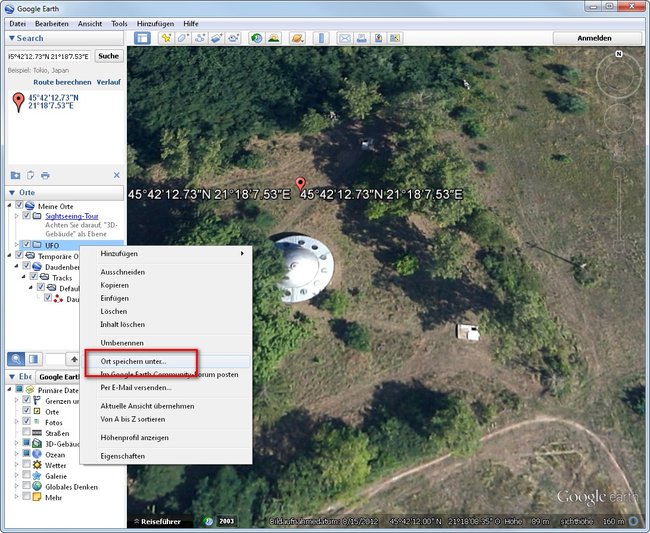Screen dimensions: 650x533
Task: Click the print toolbar icon
Action: tap(361, 38)
